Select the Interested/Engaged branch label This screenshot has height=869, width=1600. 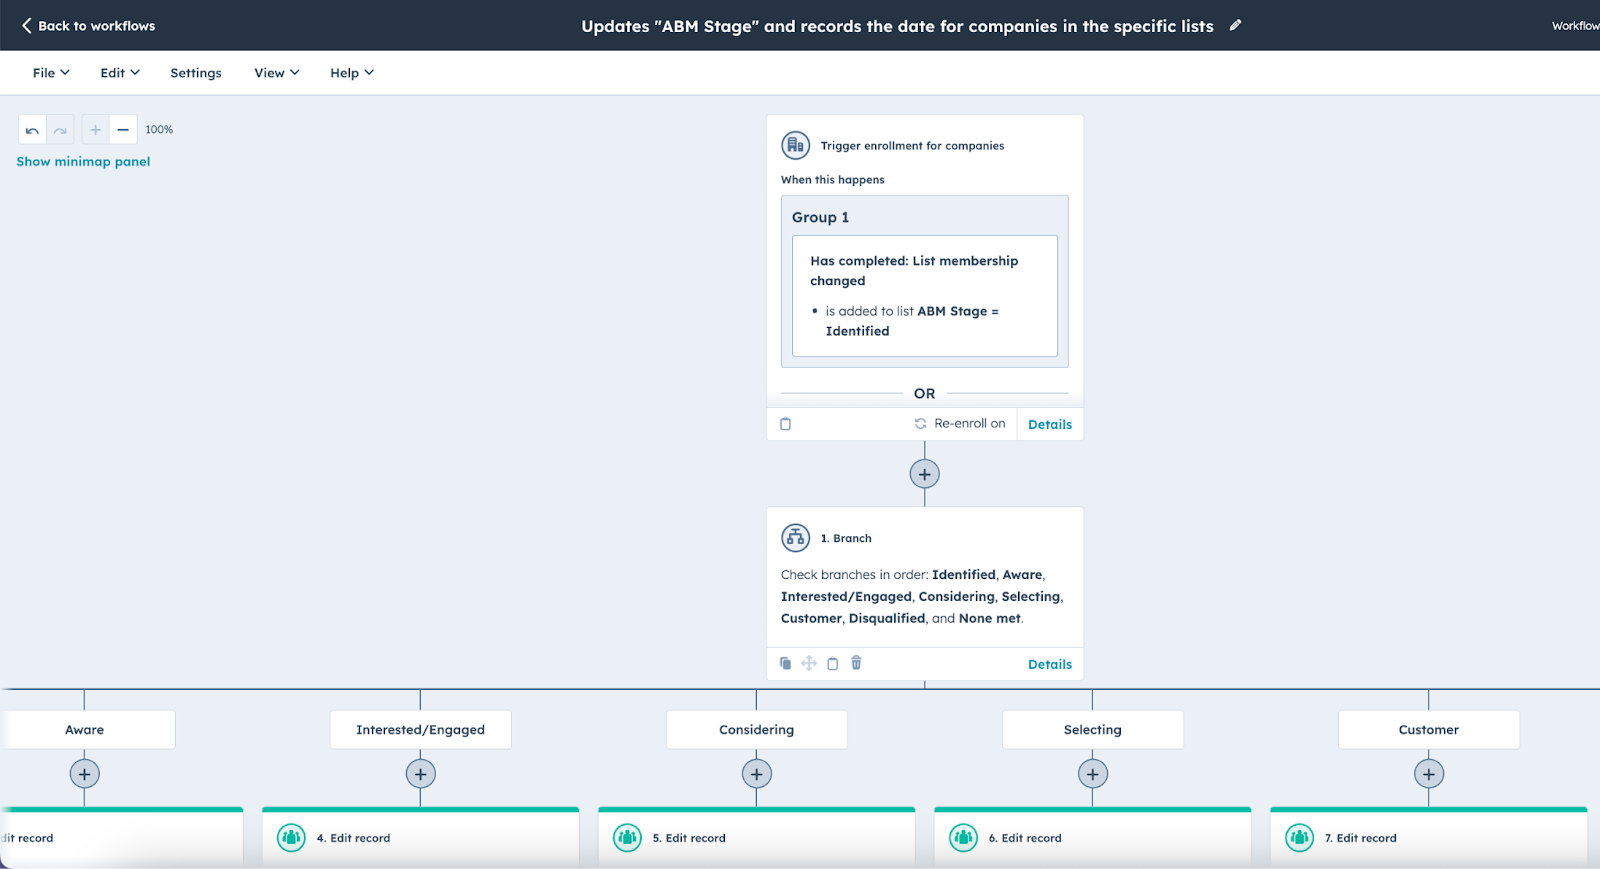420,730
